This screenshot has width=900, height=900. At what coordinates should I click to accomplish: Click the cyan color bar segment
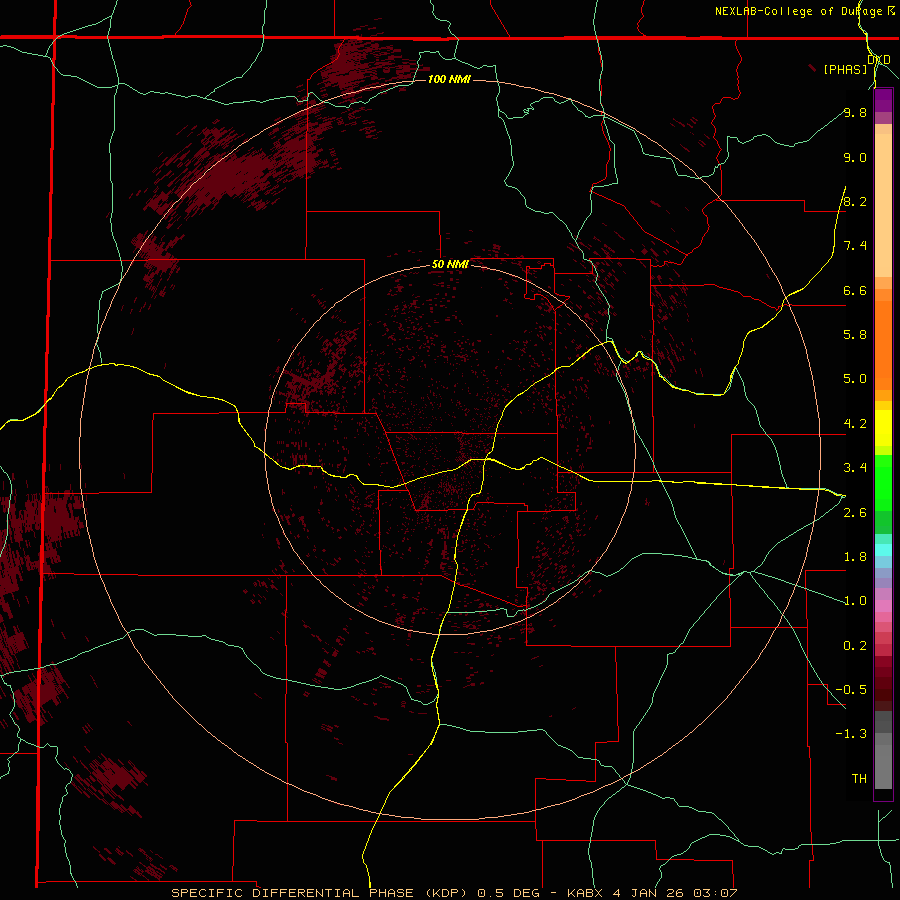(883, 550)
